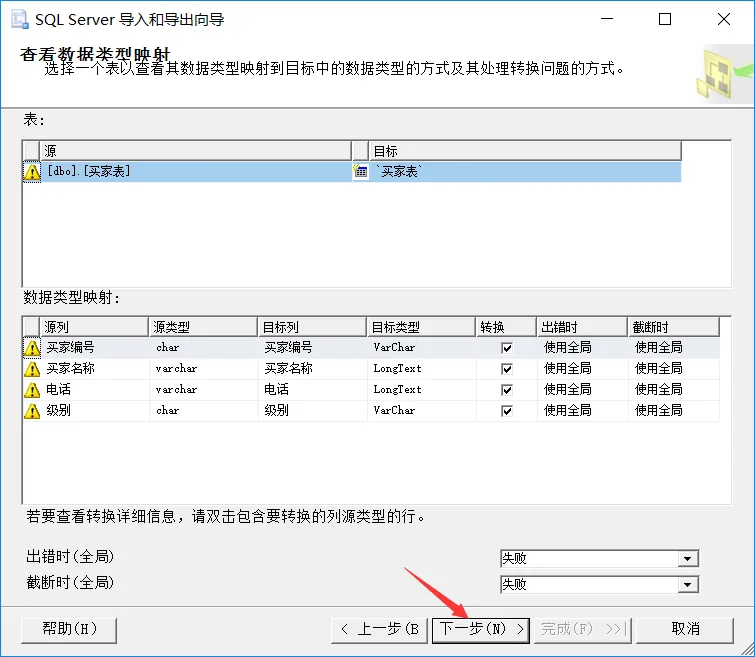Cancel the wizard with the 取消 button
The width and height of the screenshot is (755, 657).
click(x=685, y=630)
